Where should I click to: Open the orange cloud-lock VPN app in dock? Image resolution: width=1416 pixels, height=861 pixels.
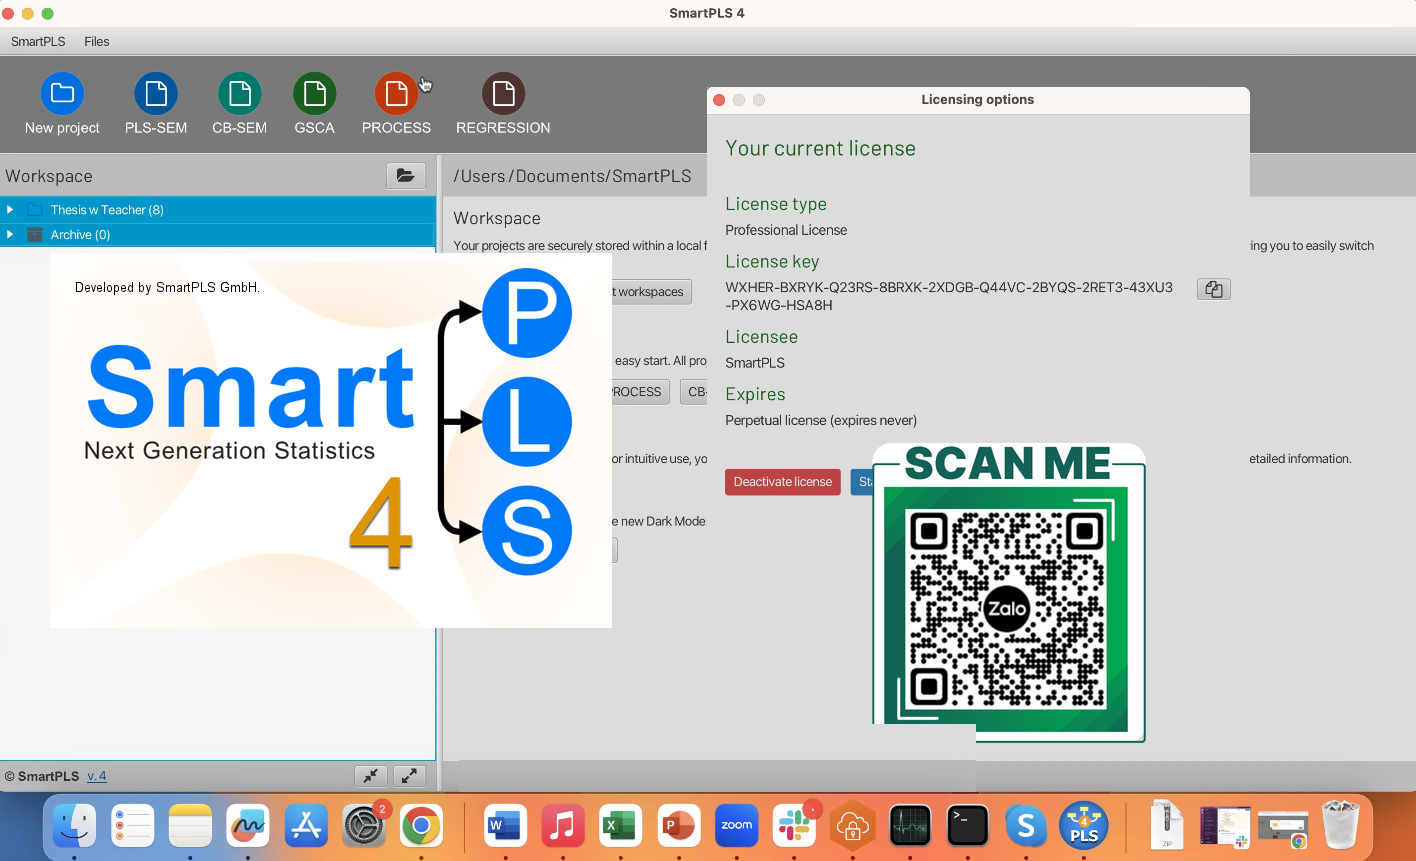852,826
